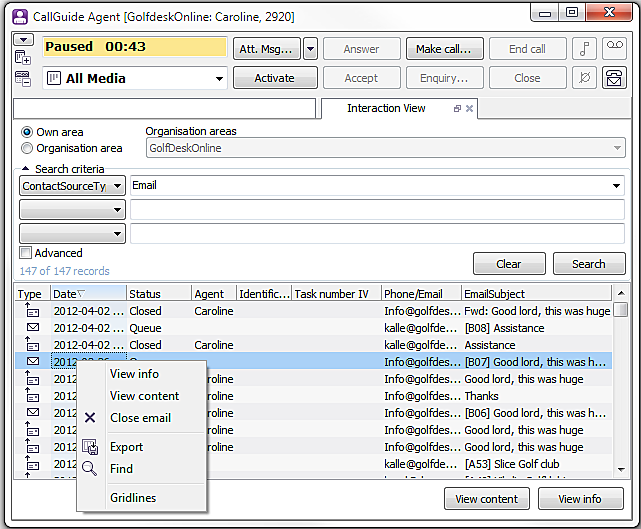Open the third empty criteria dropdown

click(72, 234)
